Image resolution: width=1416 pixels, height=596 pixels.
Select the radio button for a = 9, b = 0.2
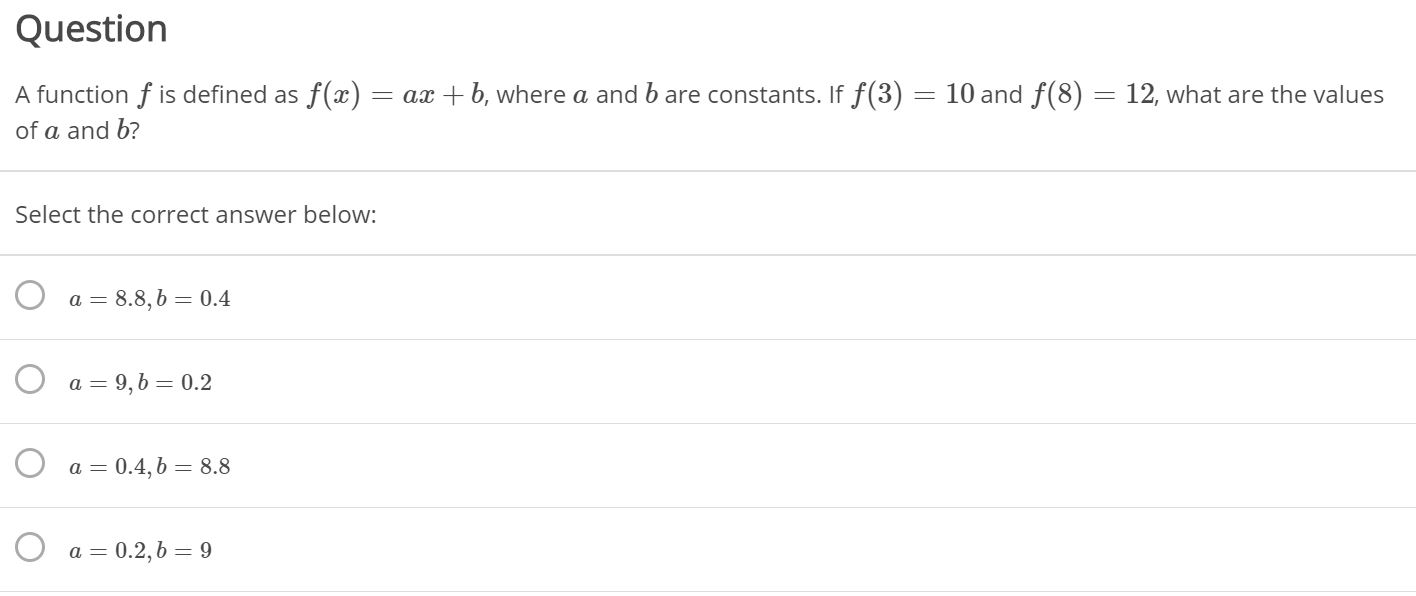pos(29,377)
